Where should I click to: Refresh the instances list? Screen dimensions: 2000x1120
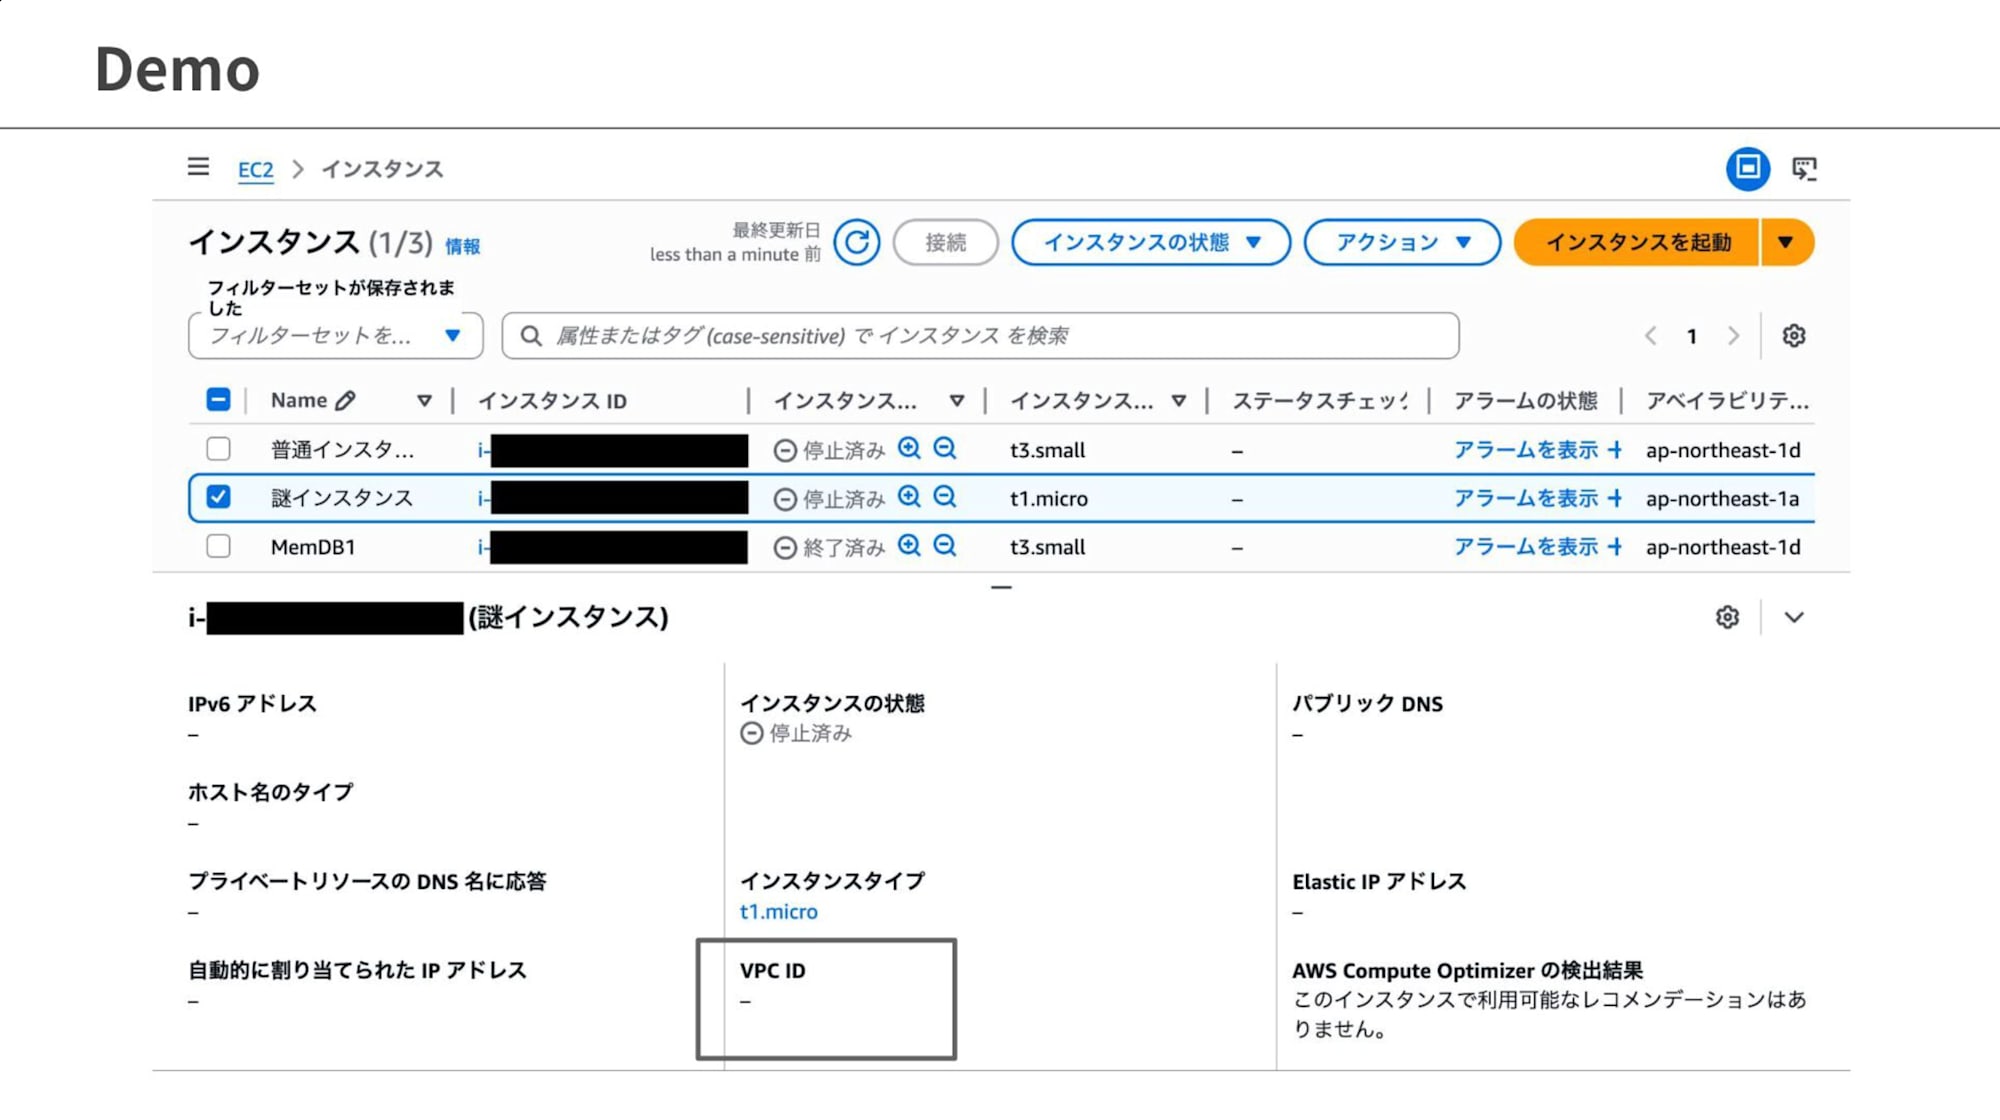(x=856, y=241)
